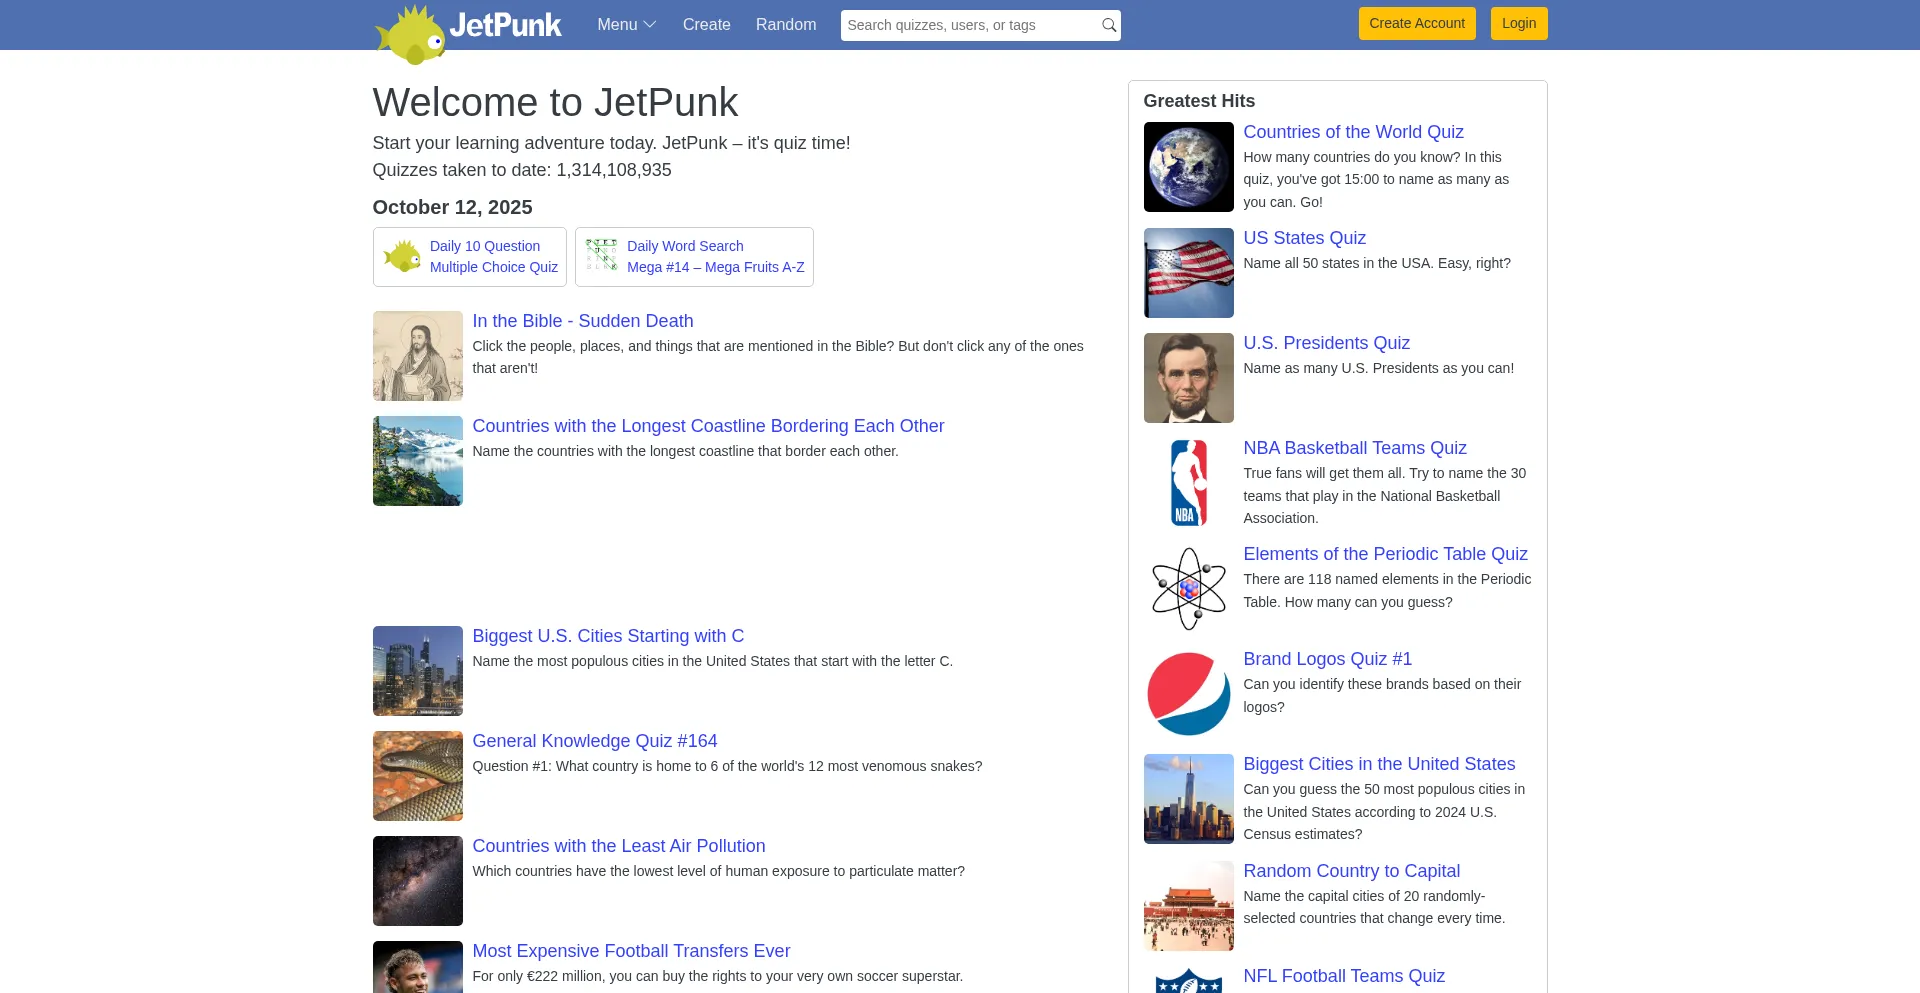Click the yellow fish Daily Quiz icon
This screenshot has height=993, width=1920.
[x=402, y=257]
